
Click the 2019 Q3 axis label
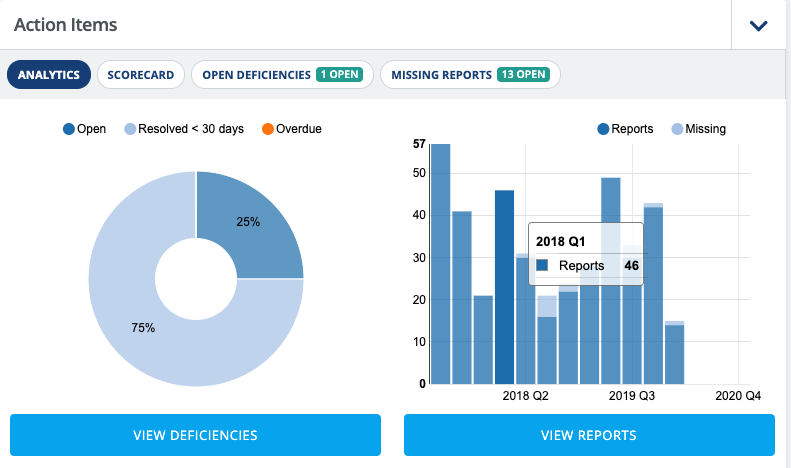tap(632, 396)
